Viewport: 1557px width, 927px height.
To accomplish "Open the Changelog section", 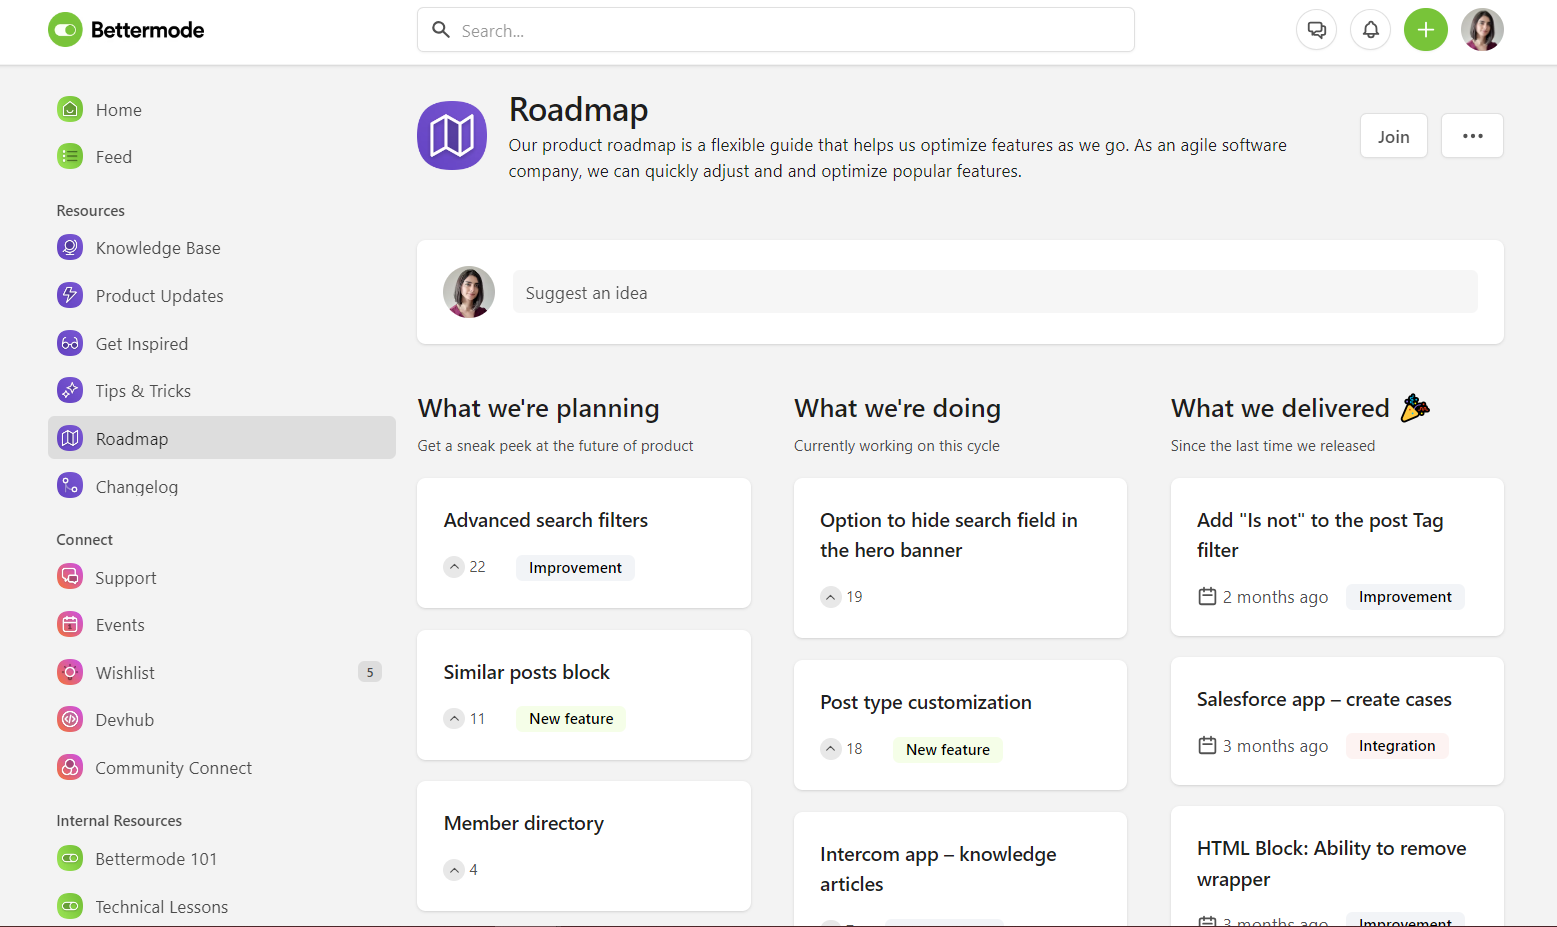I will coord(136,486).
